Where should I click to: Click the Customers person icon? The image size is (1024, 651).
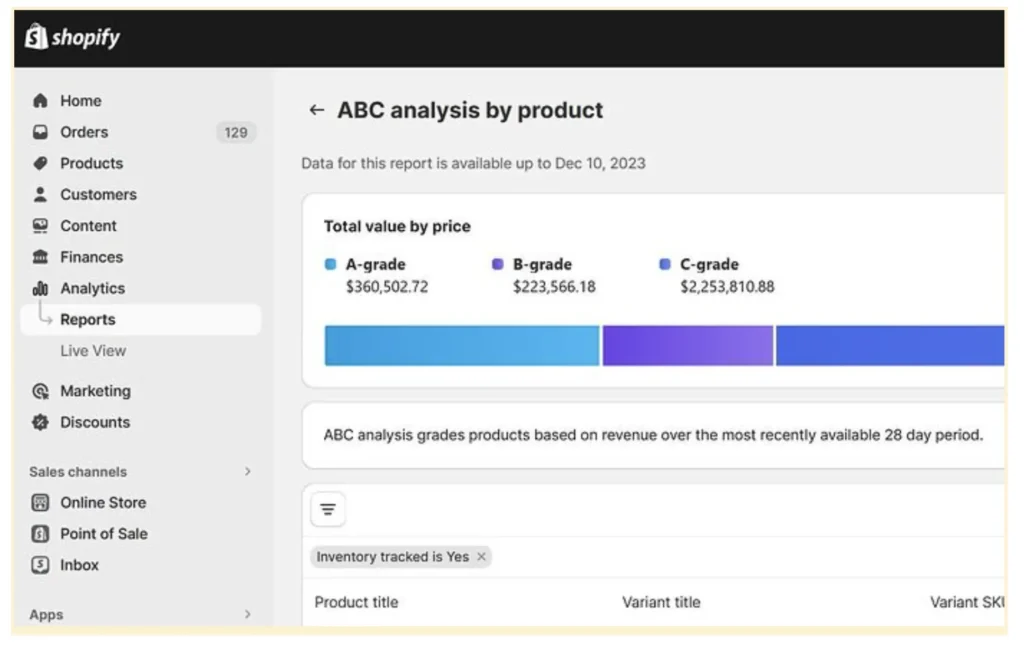pos(40,194)
